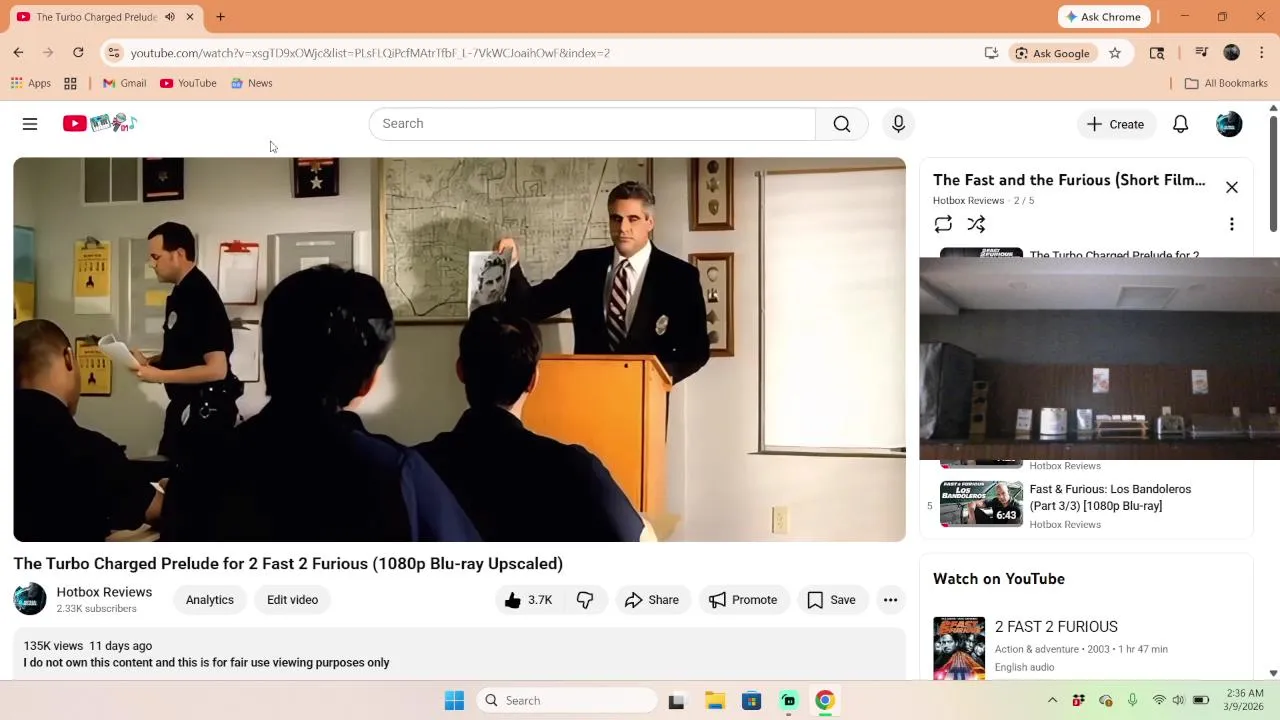Screen dimensions: 1280x720
Task: Click the install app icon in address bar
Action: (991, 53)
